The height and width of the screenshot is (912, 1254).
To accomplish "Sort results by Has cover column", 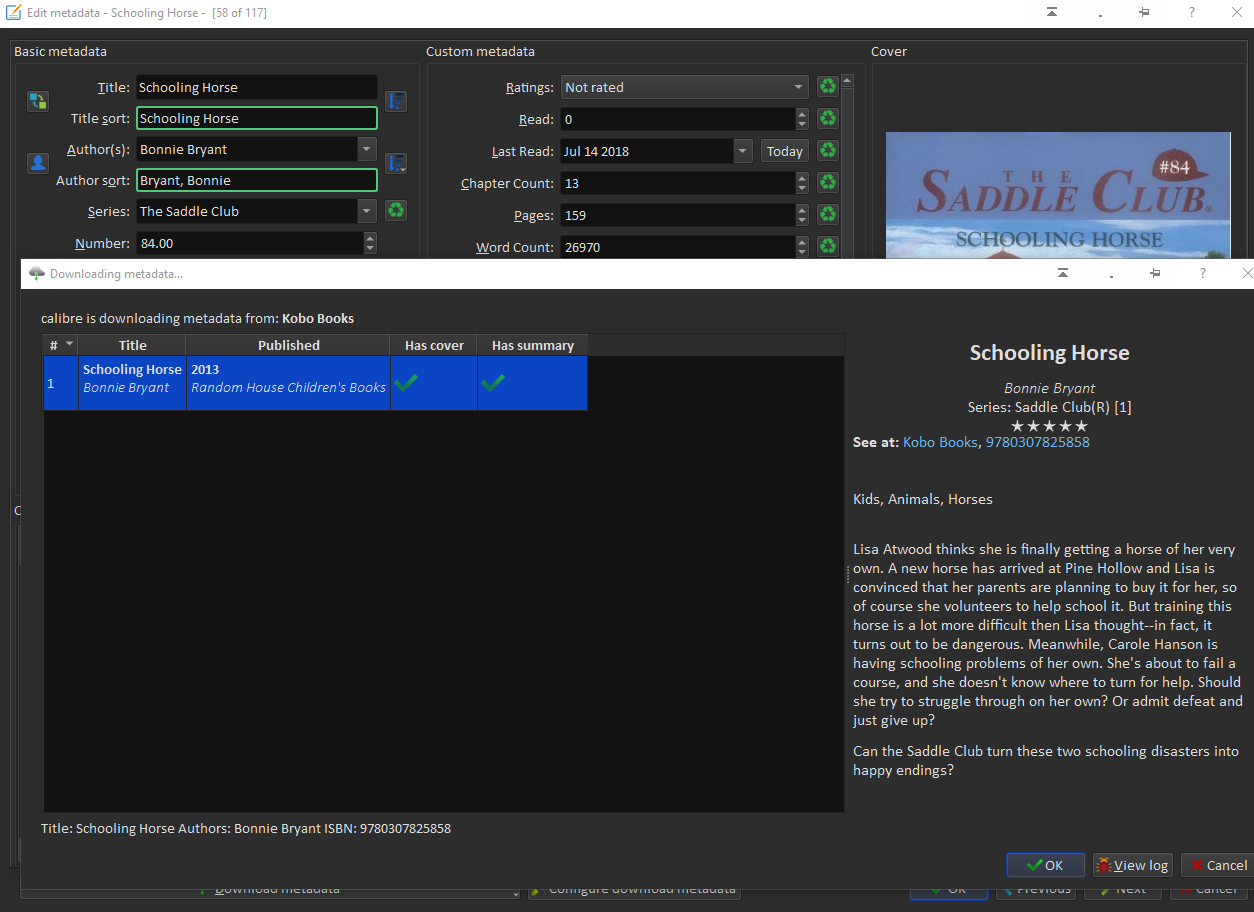I will click(x=434, y=345).
